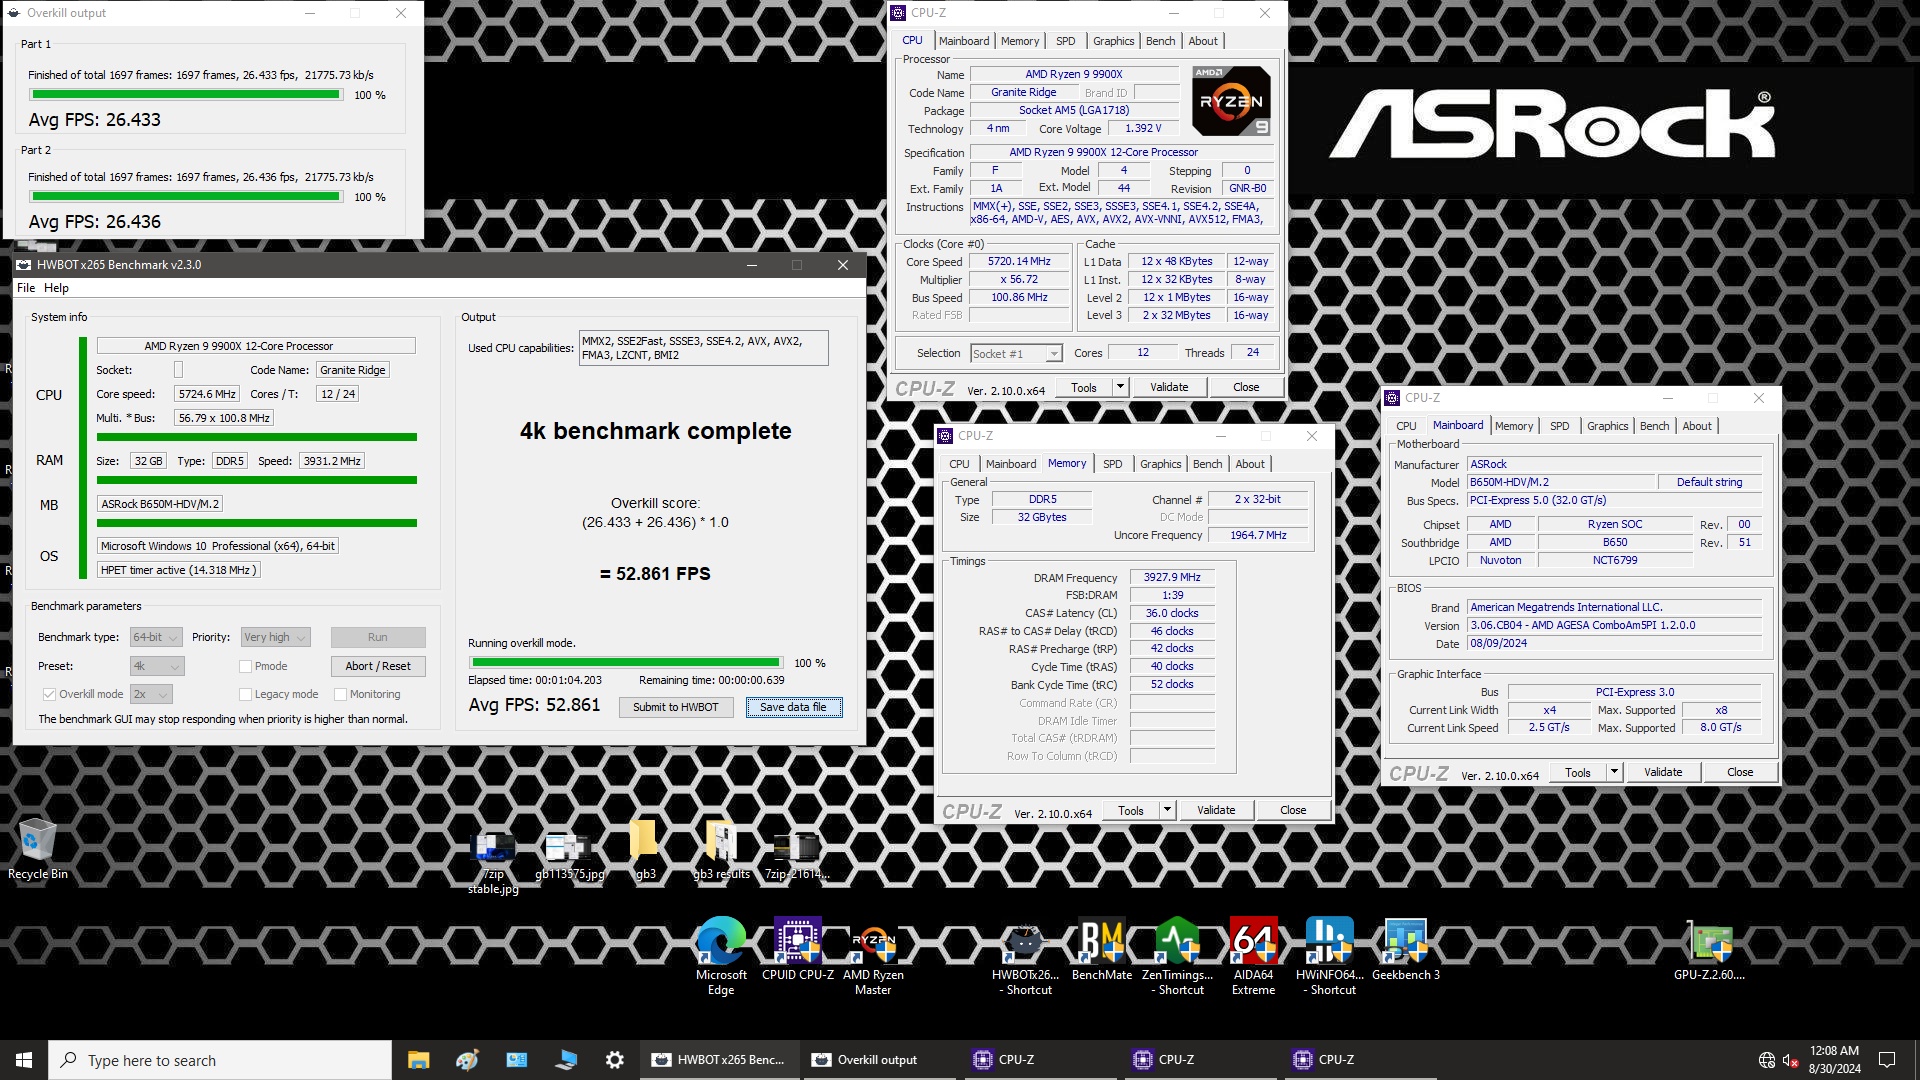Viewport: 1920px width, 1080px height.
Task: Expand Preset 4k dropdown
Action: [157, 666]
